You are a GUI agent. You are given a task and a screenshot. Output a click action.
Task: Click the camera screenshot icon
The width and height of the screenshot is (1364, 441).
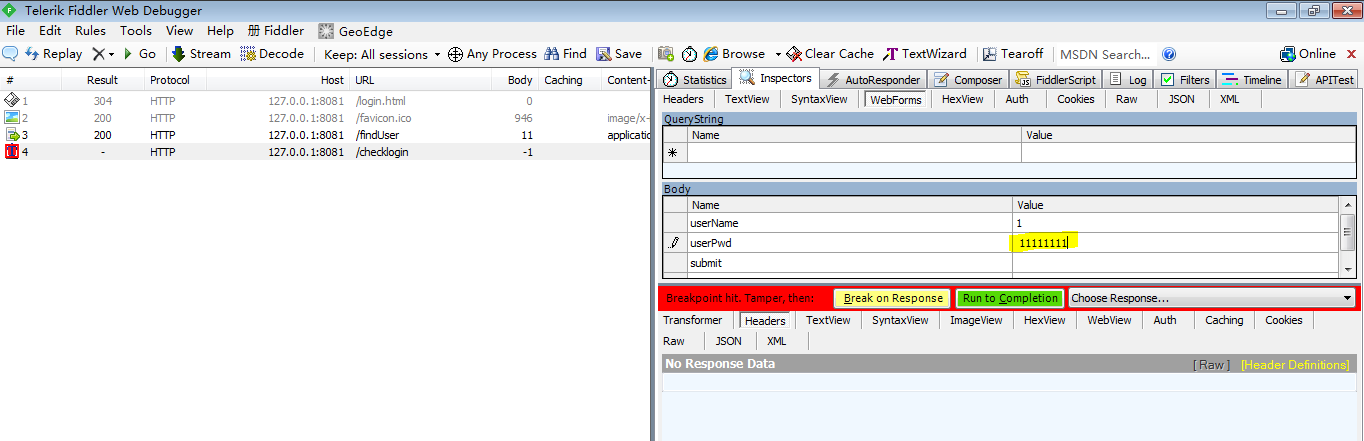[665, 54]
